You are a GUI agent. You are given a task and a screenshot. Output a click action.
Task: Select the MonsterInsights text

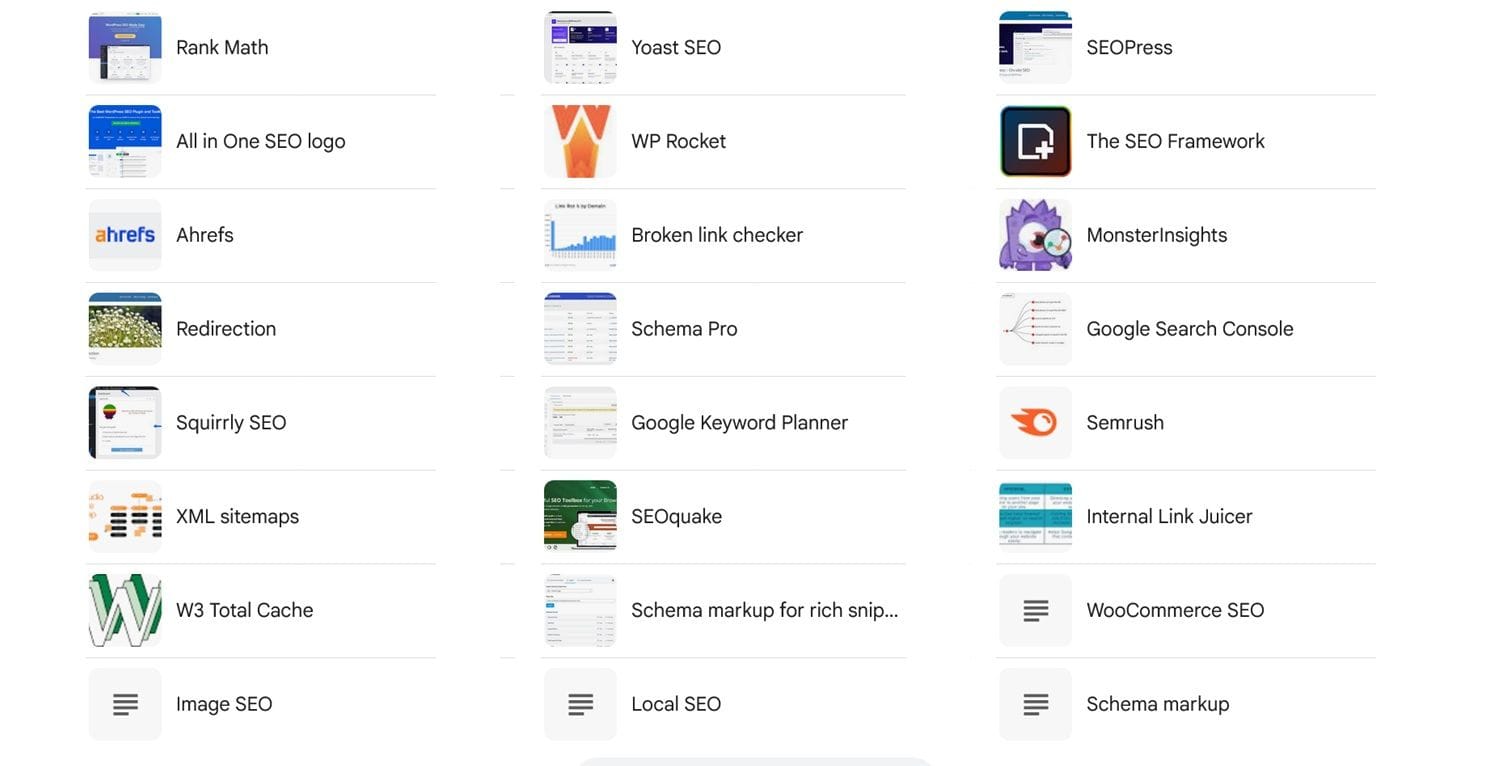[x=1157, y=236]
